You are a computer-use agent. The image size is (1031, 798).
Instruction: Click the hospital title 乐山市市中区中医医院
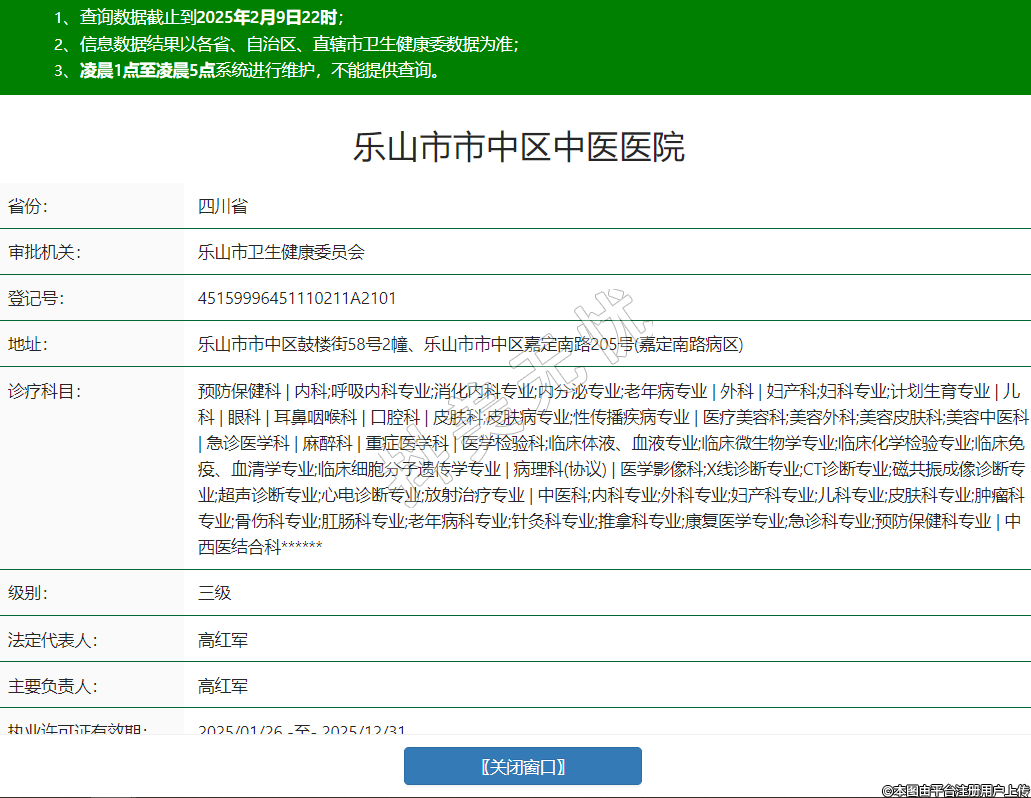pos(518,148)
